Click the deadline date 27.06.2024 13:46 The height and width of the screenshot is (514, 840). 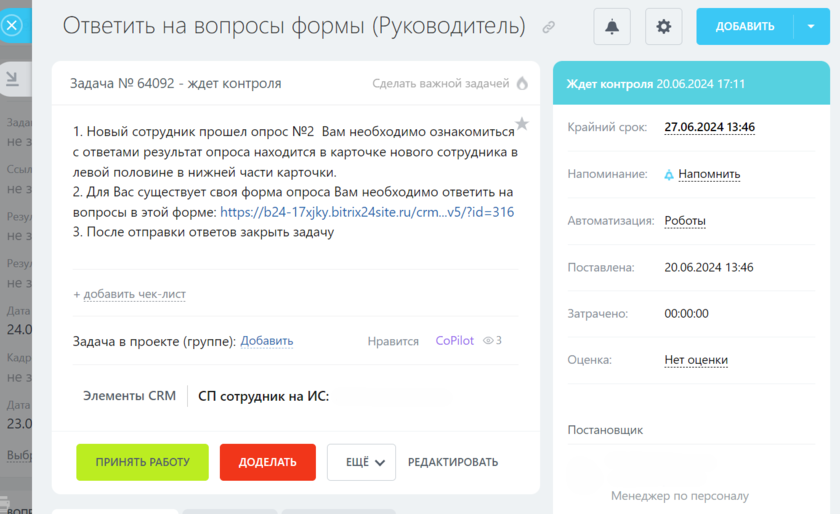point(709,127)
